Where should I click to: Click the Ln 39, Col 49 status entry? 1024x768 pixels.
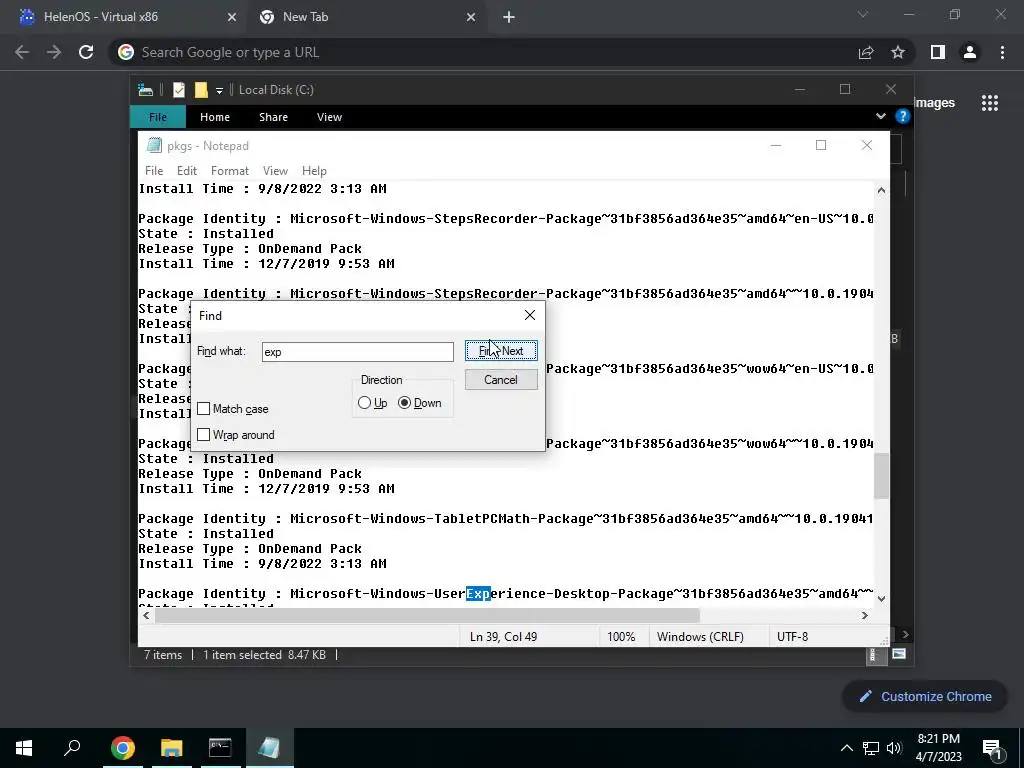point(504,636)
